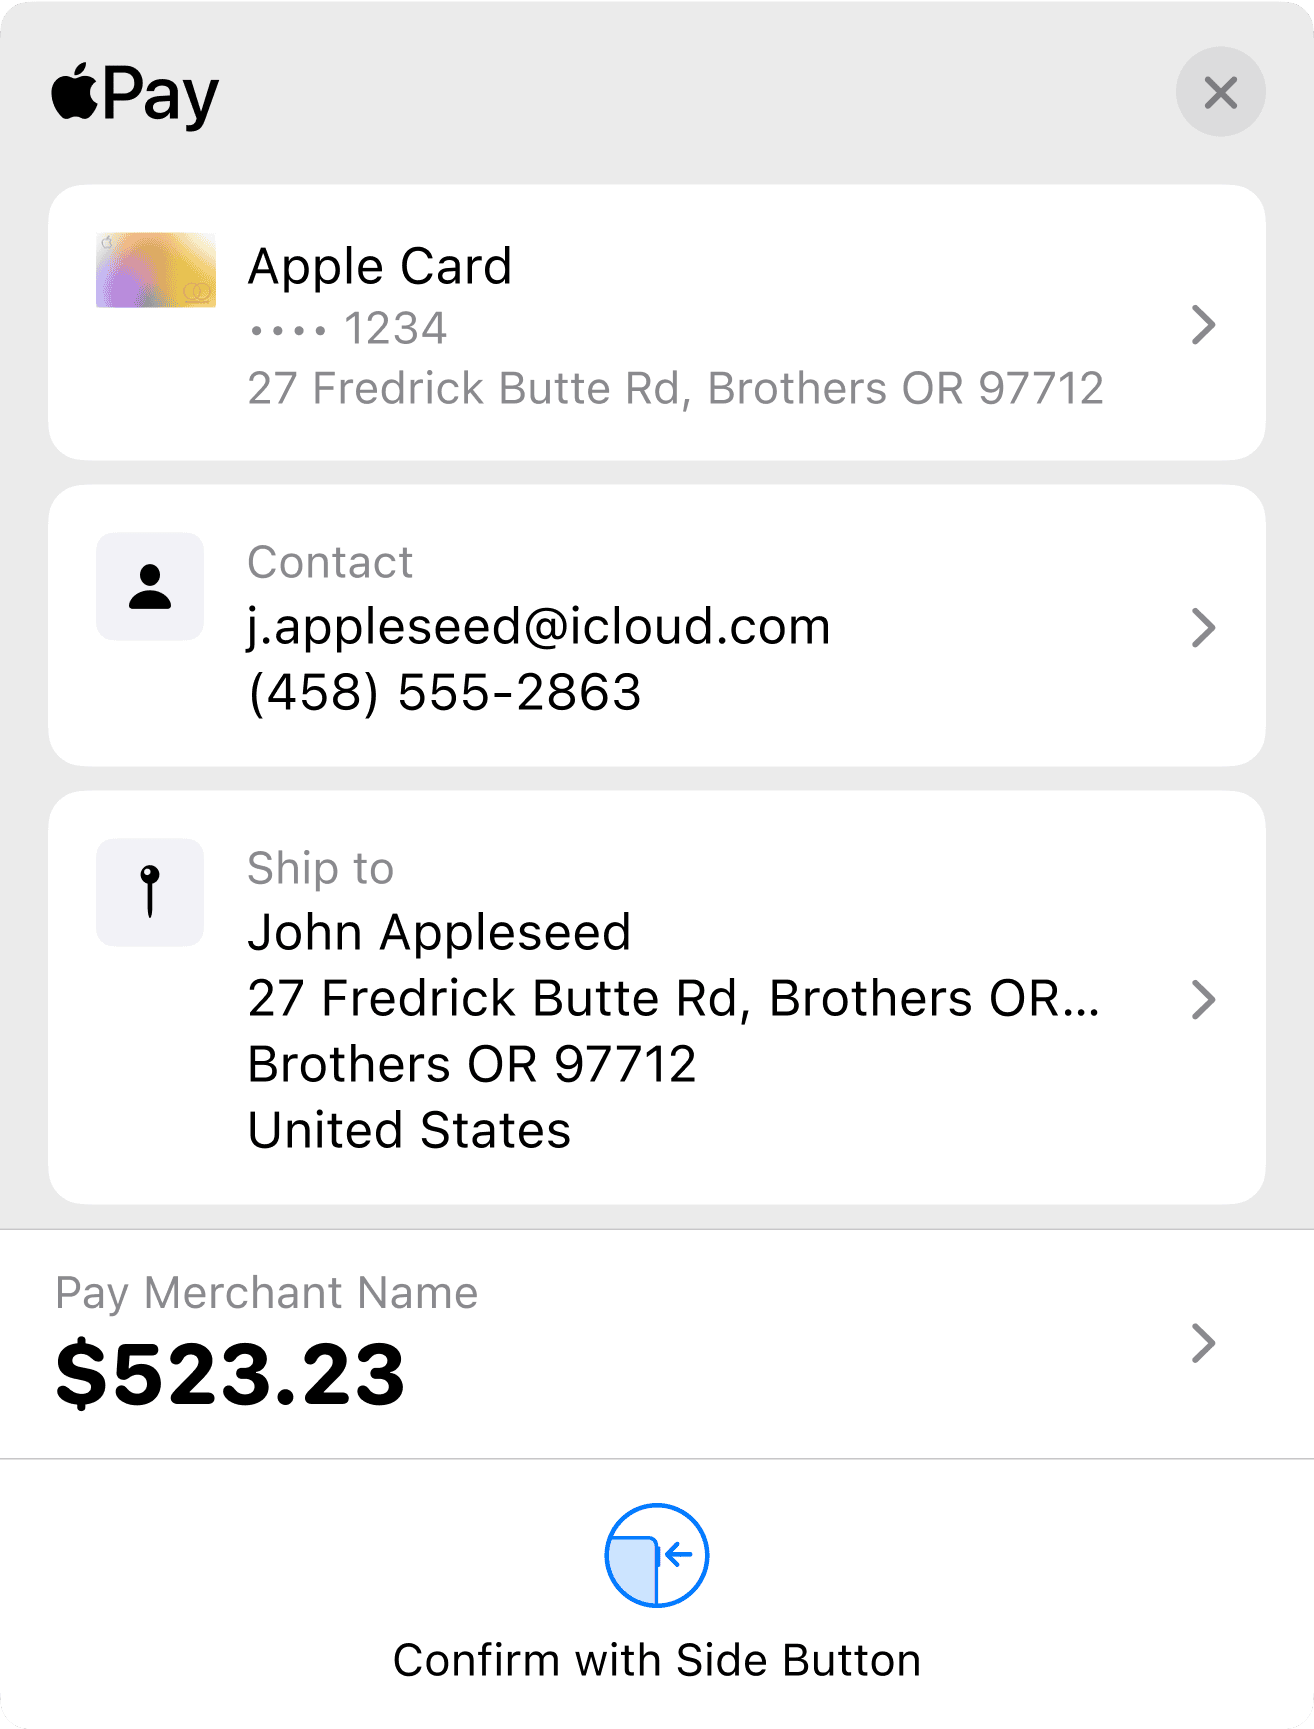
Task: Close the Apple Pay sheet
Action: coord(1220,92)
